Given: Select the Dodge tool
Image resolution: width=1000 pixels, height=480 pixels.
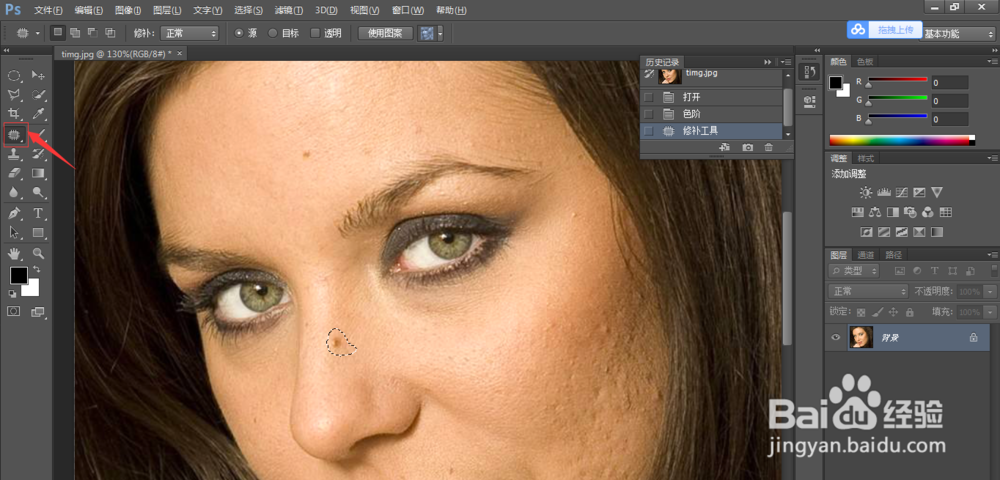Looking at the screenshot, I should pos(38,192).
